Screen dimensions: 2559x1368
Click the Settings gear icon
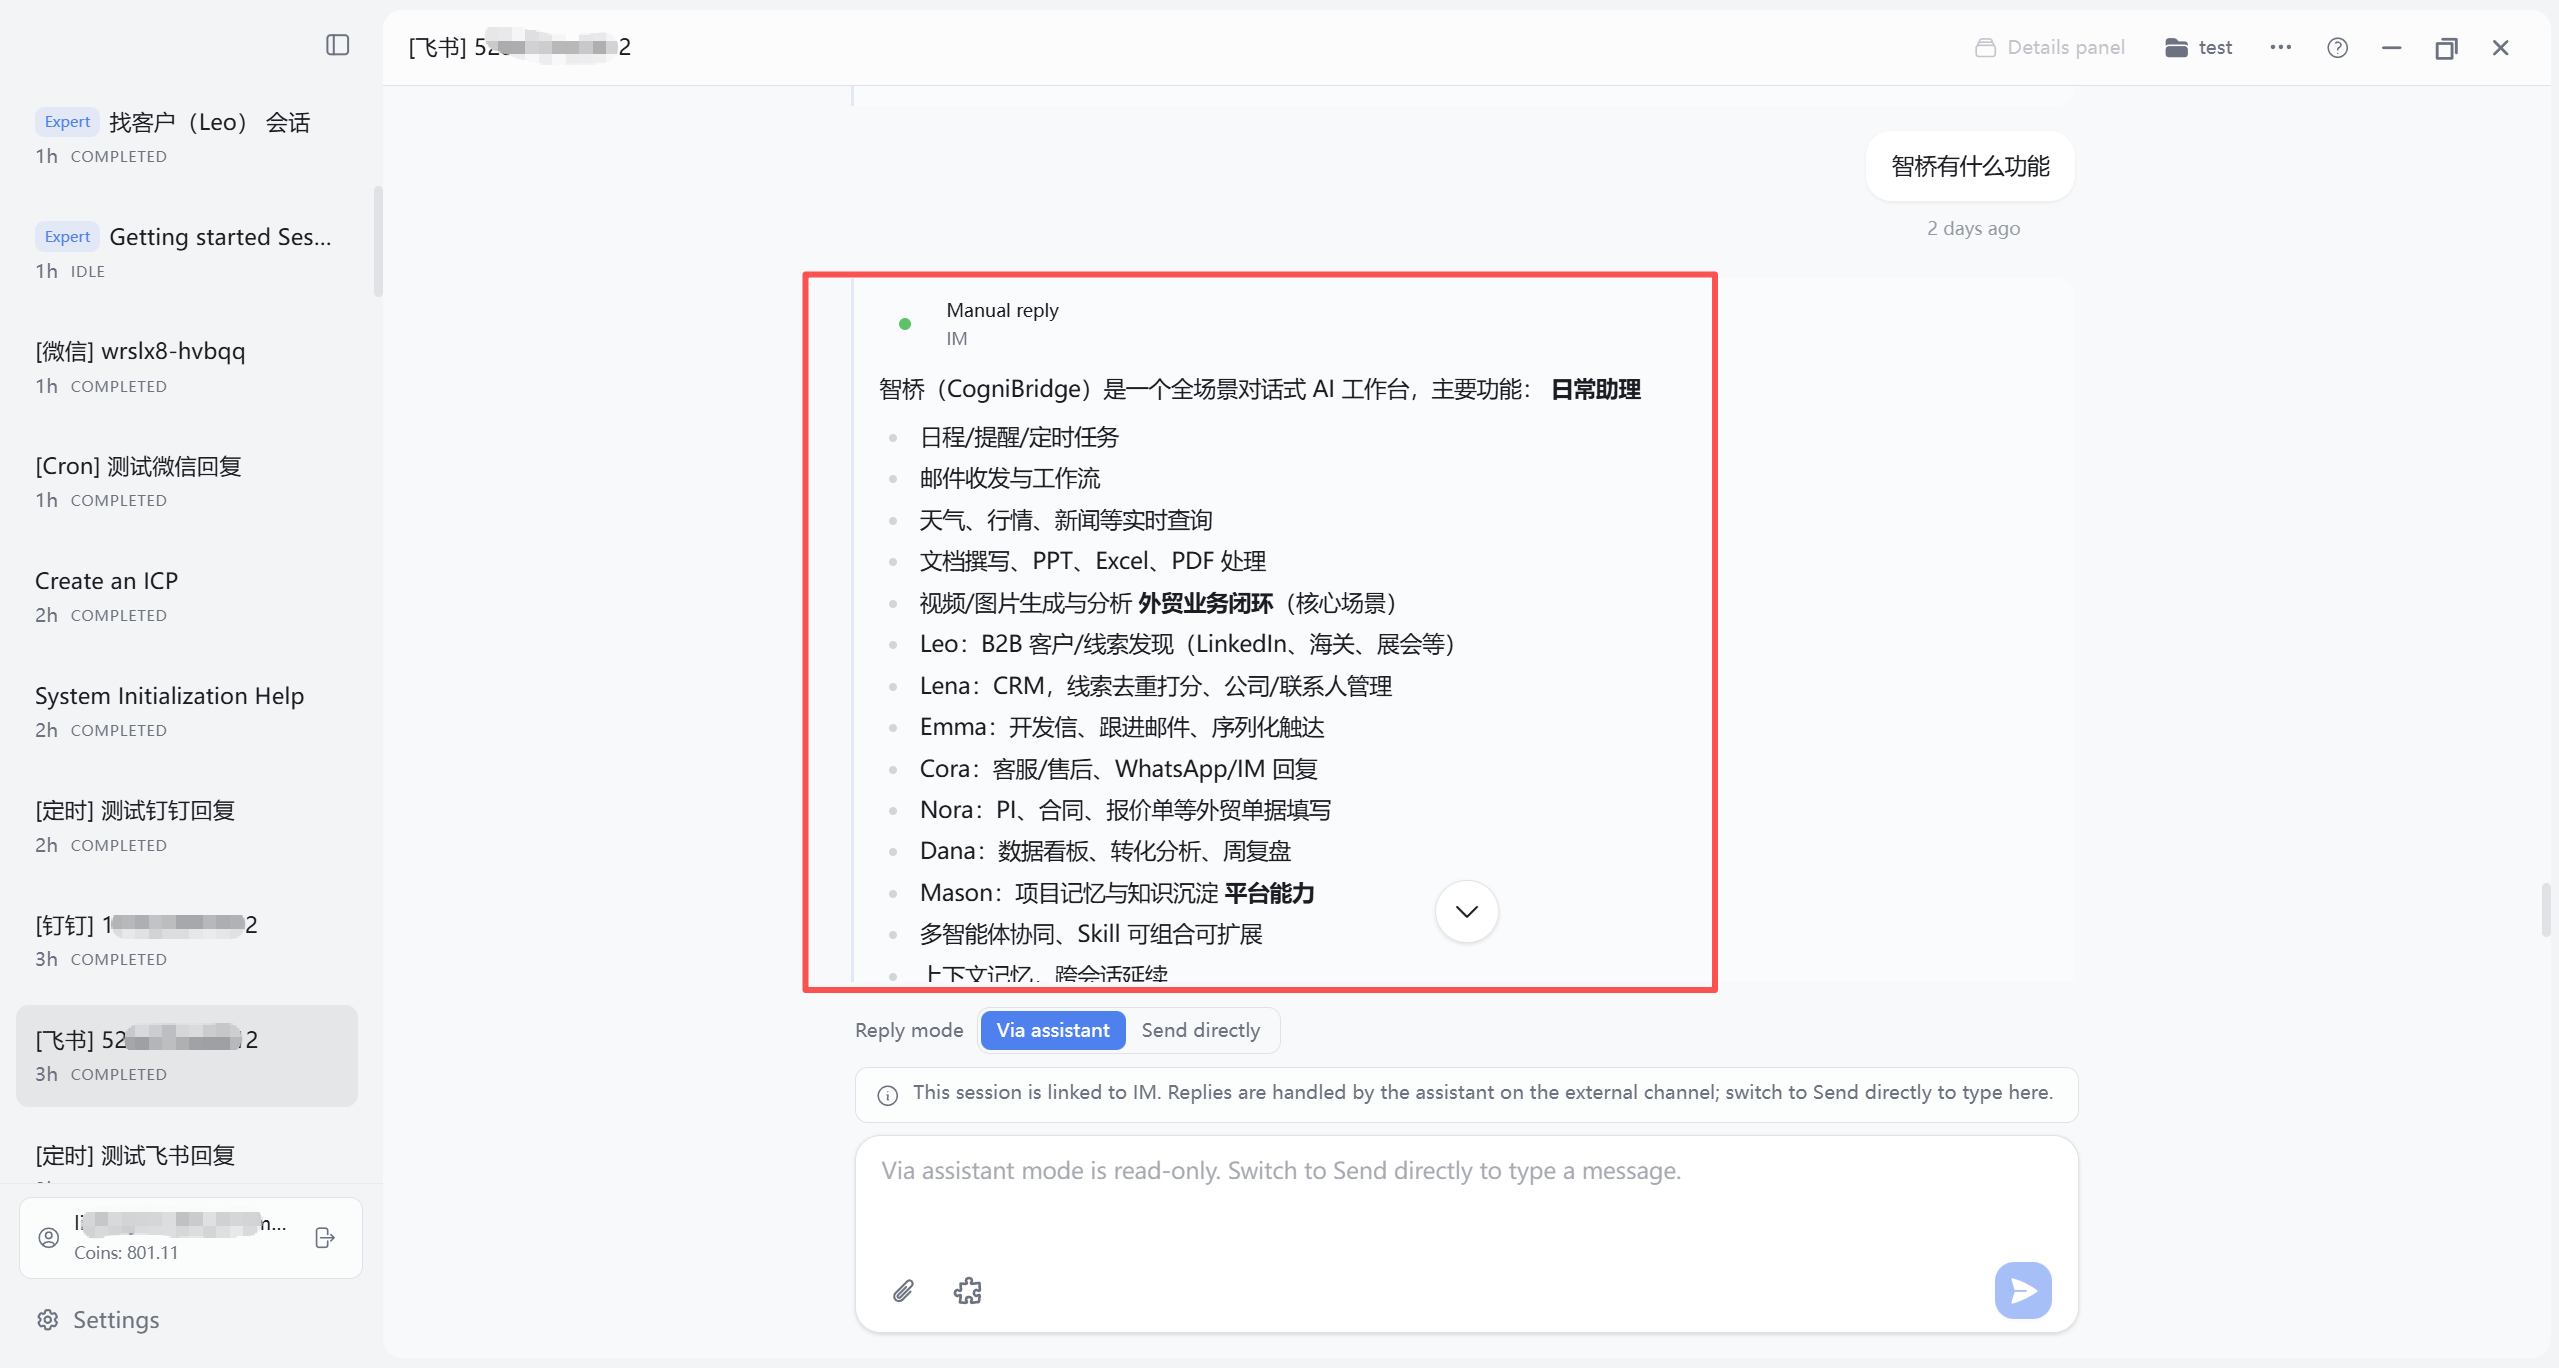47,1319
